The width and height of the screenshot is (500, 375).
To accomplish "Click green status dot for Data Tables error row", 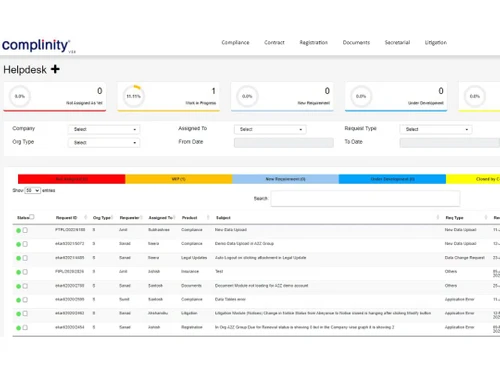I will click(x=18, y=300).
